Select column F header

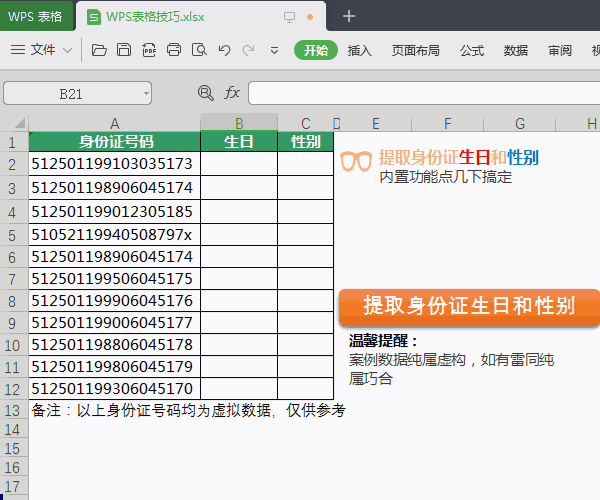point(448,123)
